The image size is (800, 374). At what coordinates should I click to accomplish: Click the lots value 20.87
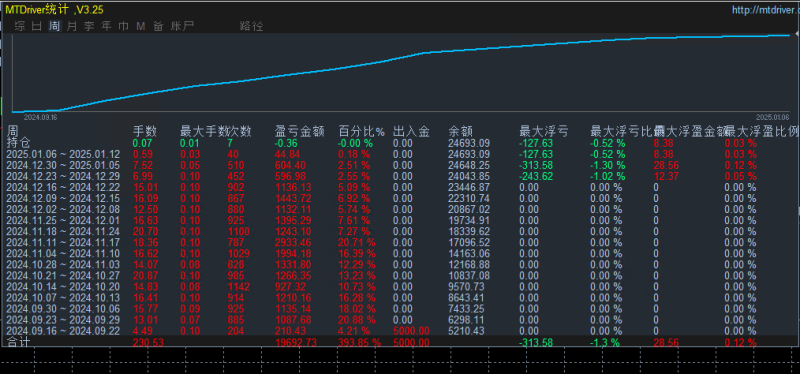tap(145, 276)
